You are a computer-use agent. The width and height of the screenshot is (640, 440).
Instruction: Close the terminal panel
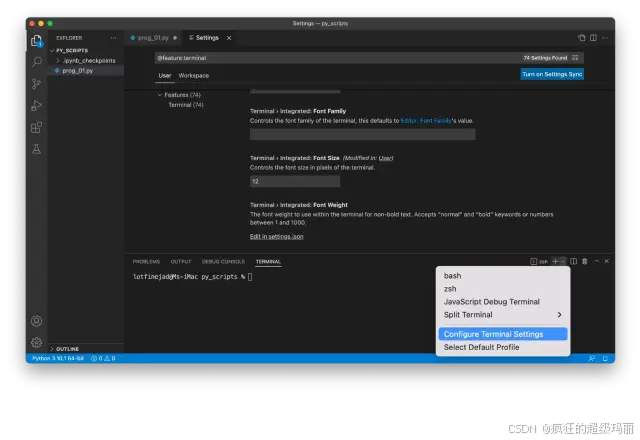(607, 261)
